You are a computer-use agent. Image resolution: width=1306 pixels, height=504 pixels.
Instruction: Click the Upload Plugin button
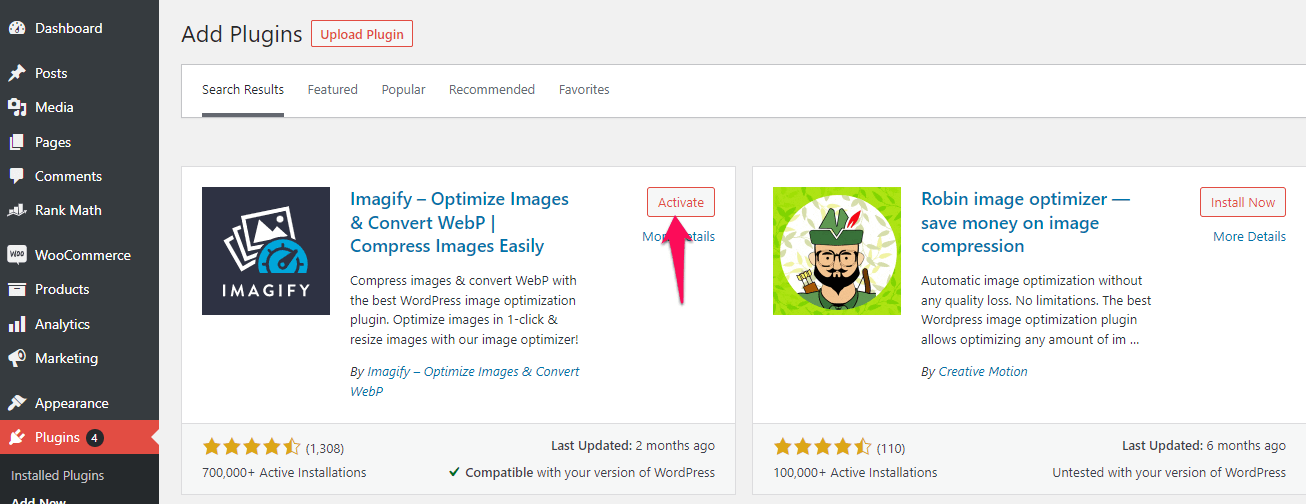pyautogui.click(x=362, y=34)
